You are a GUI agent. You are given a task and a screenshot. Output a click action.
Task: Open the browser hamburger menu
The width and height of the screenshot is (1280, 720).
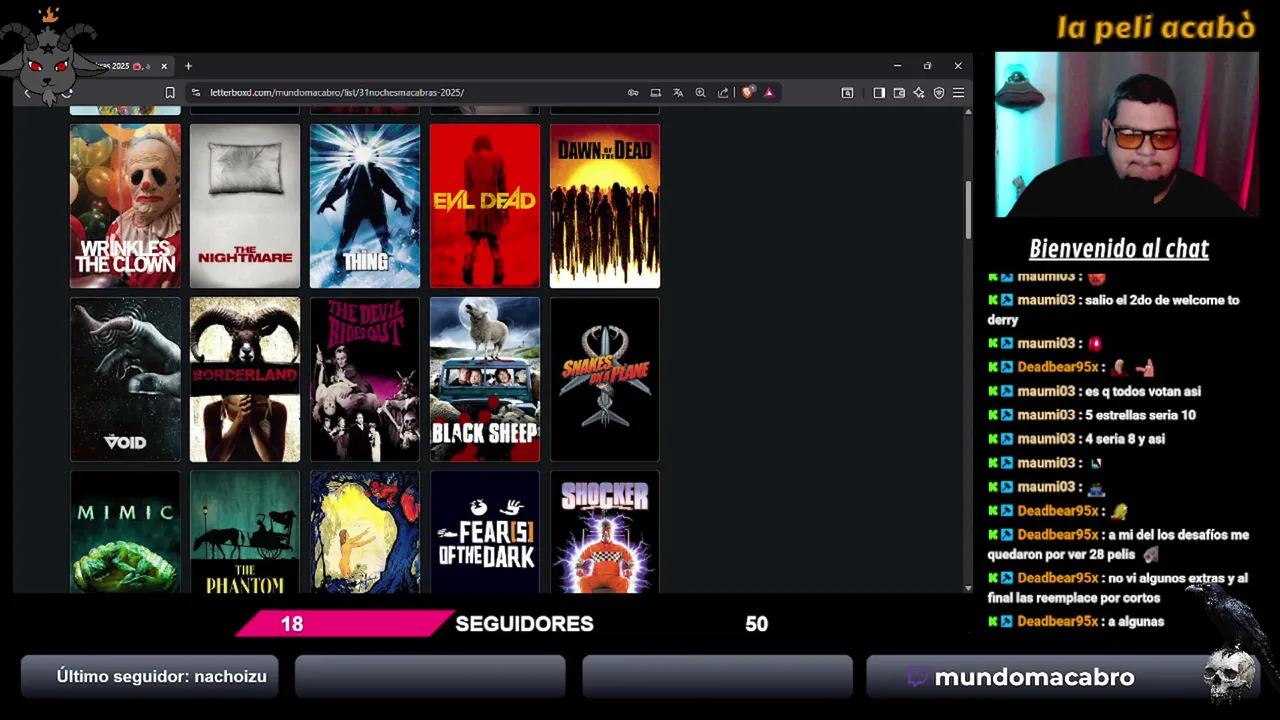click(x=958, y=93)
